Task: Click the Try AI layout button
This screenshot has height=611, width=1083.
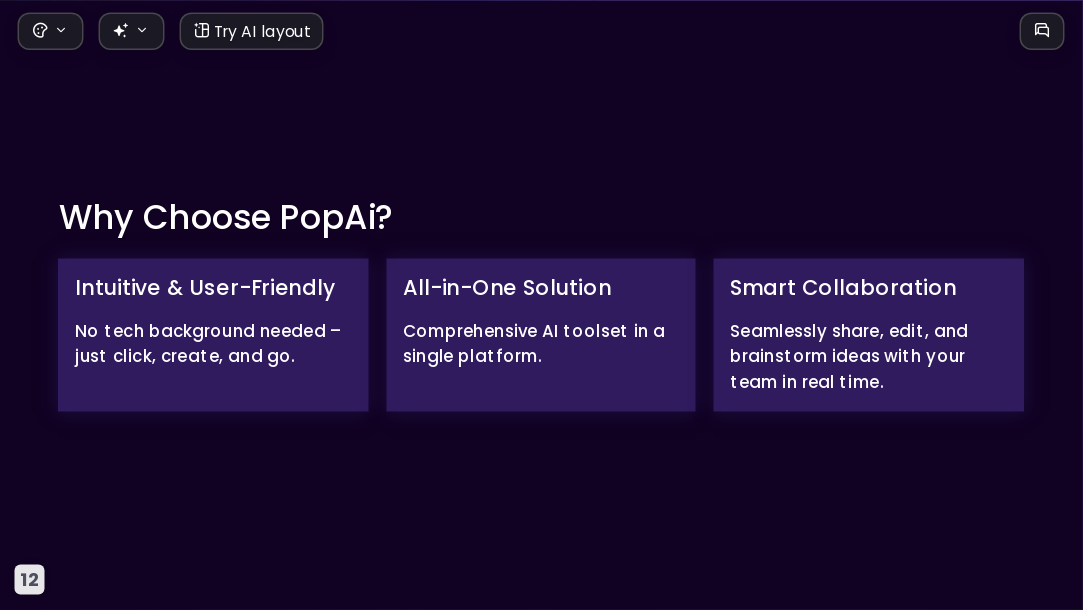Action: click(251, 31)
